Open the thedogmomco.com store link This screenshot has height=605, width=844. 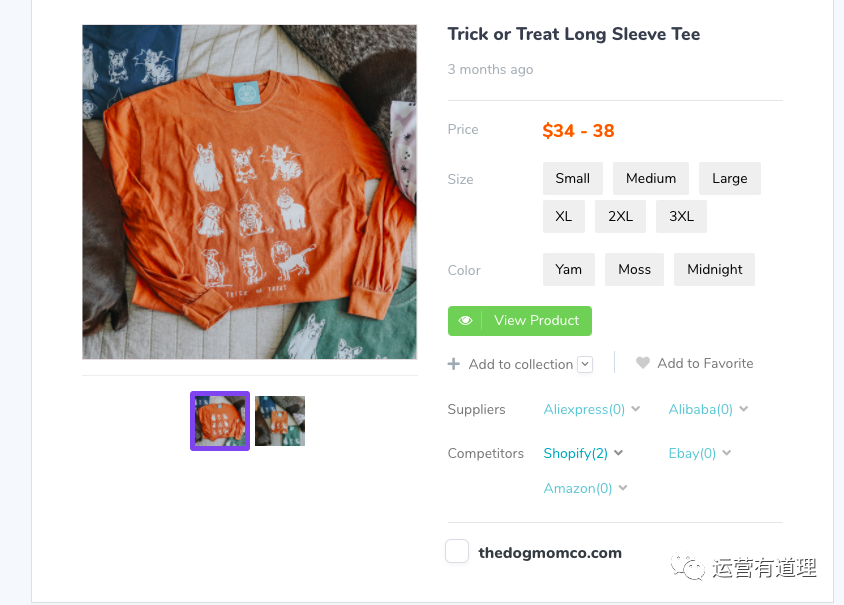tap(550, 552)
